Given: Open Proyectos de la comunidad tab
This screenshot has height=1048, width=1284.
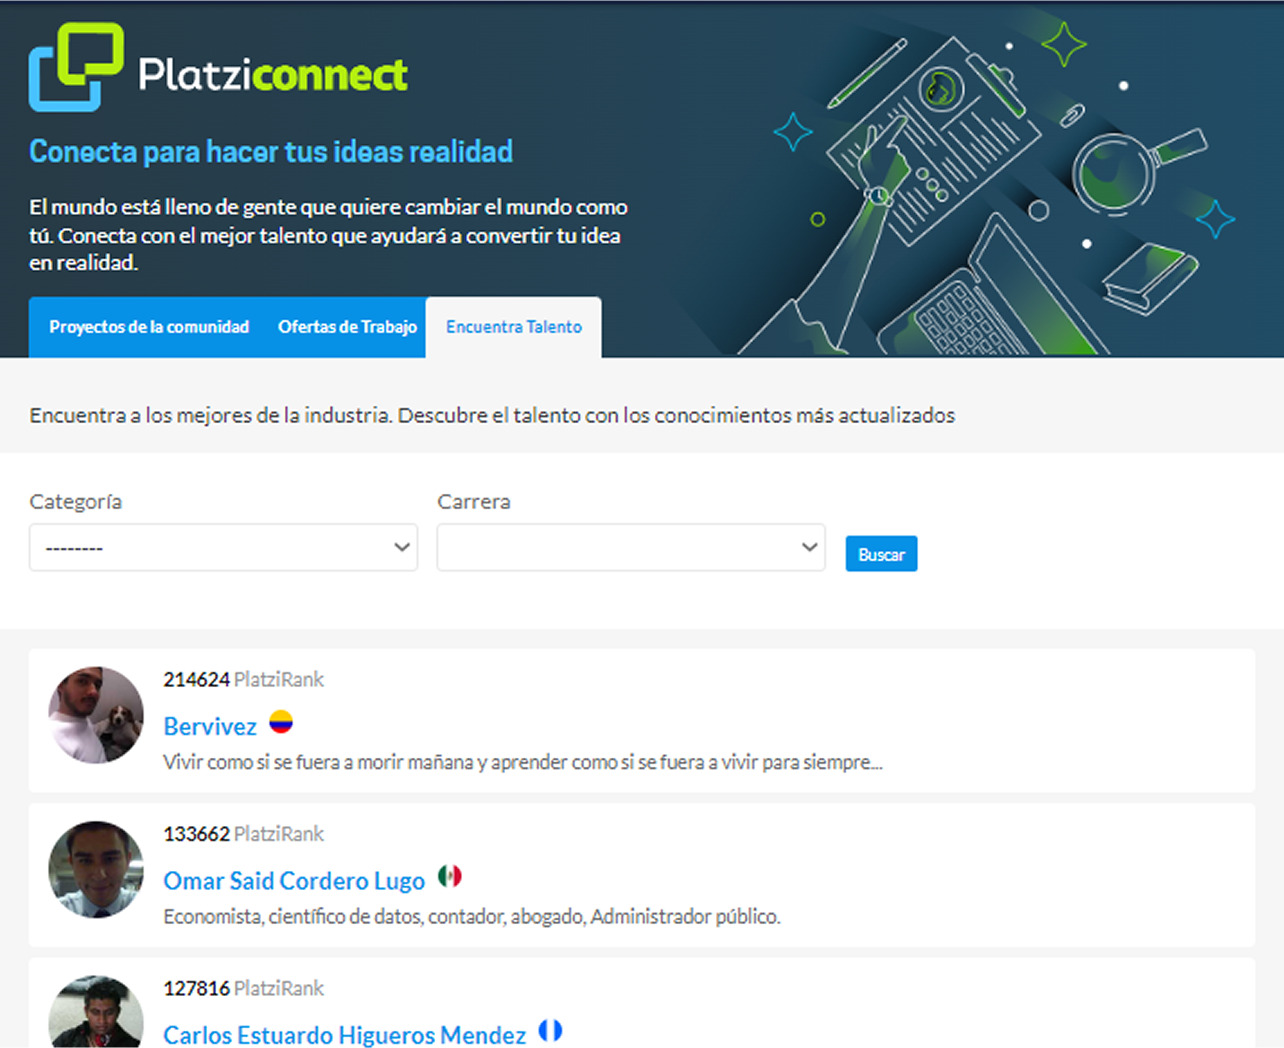Looking at the screenshot, I should pyautogui.click(x=149, y=327).
